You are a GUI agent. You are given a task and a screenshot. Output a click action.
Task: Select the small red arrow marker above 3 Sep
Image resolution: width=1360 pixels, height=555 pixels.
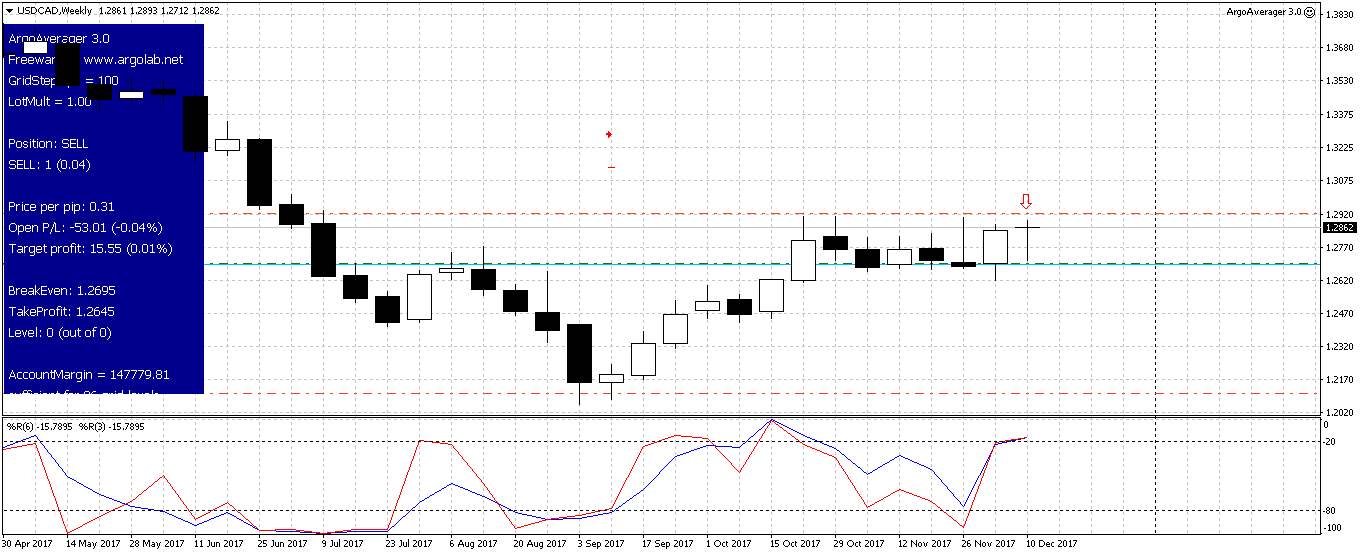click(x=609, y=134)
